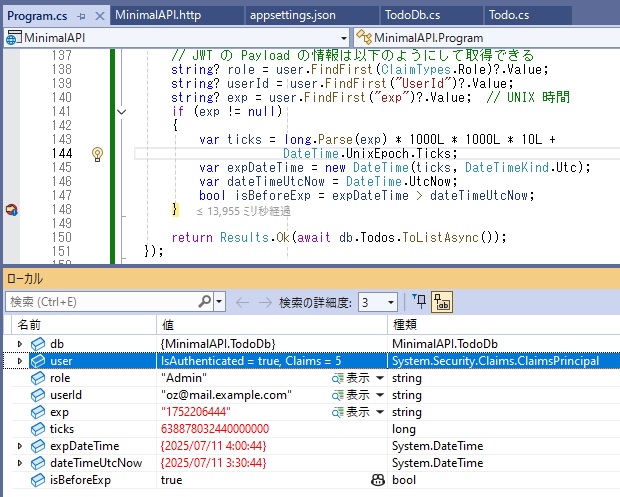Select the "1752206444" exp value
The height and width of the screenshot is (497, 620).
(x=195, y=412)
